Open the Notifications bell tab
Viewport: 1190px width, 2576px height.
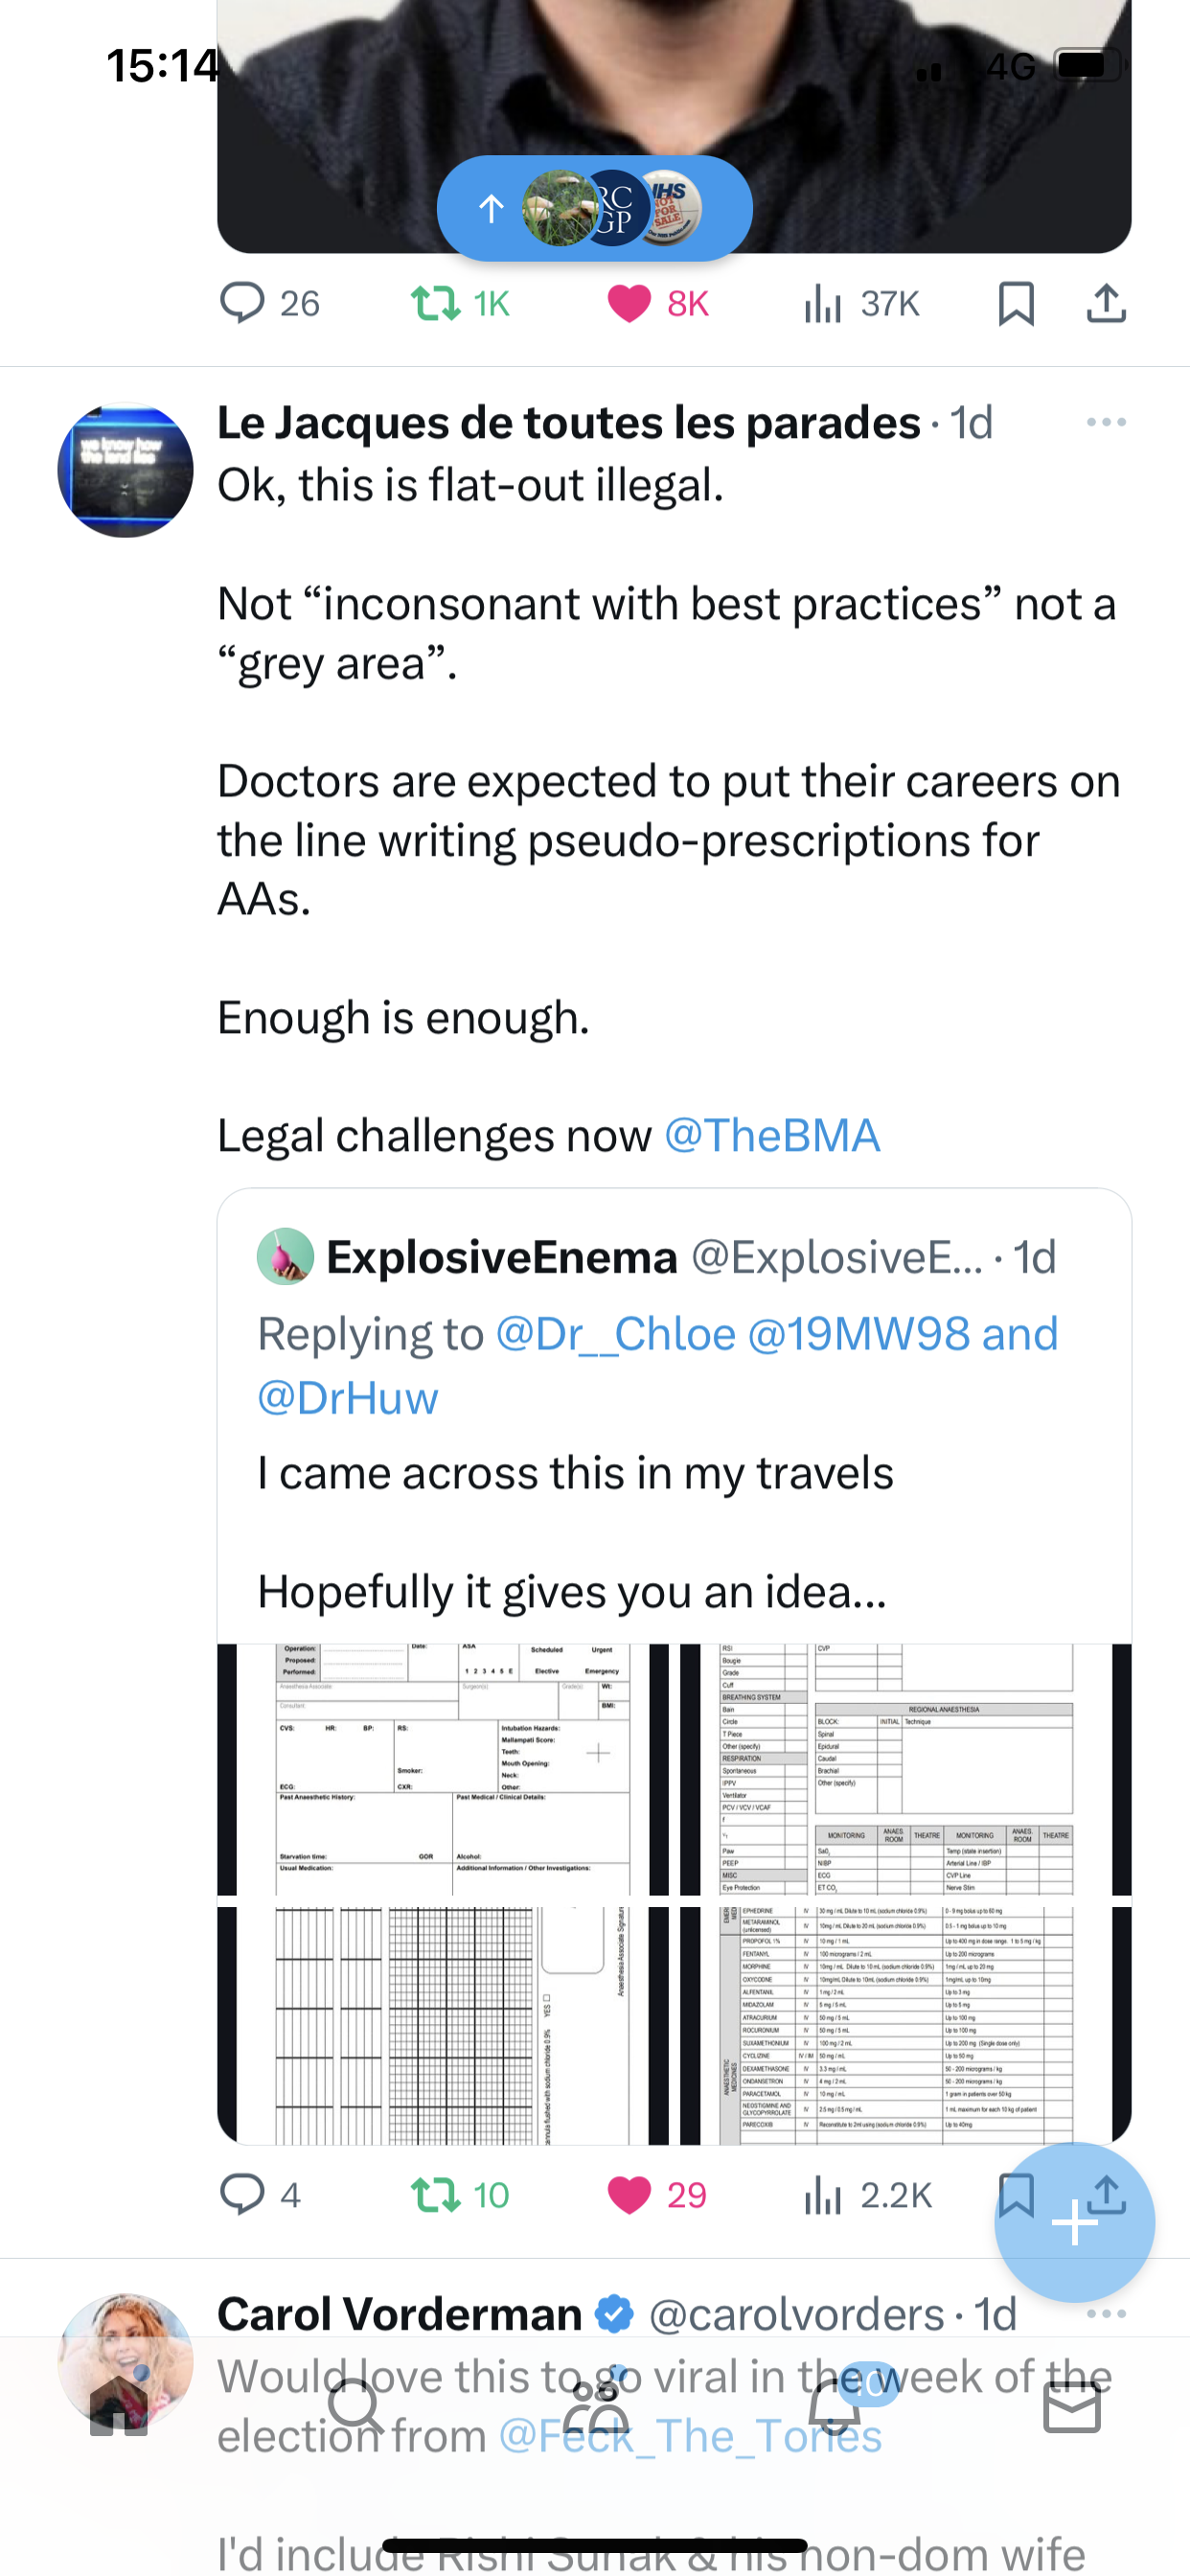point(835,2404)
